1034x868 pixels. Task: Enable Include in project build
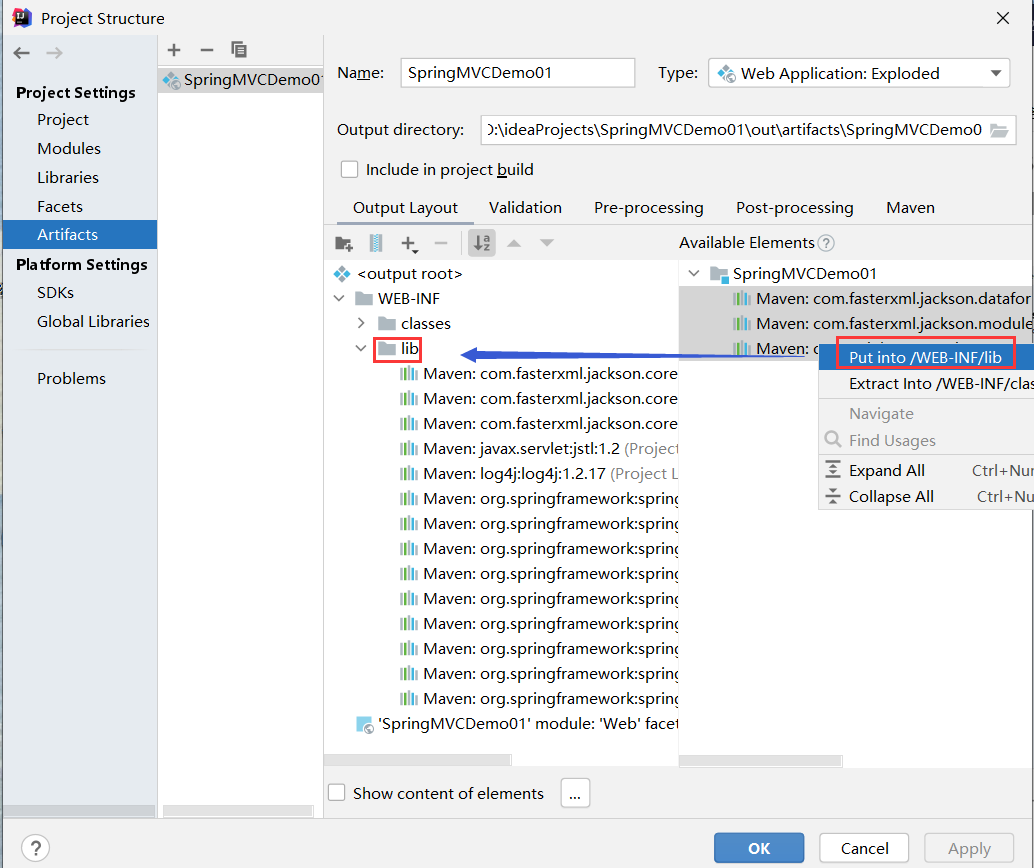click(x=350, y=170)
